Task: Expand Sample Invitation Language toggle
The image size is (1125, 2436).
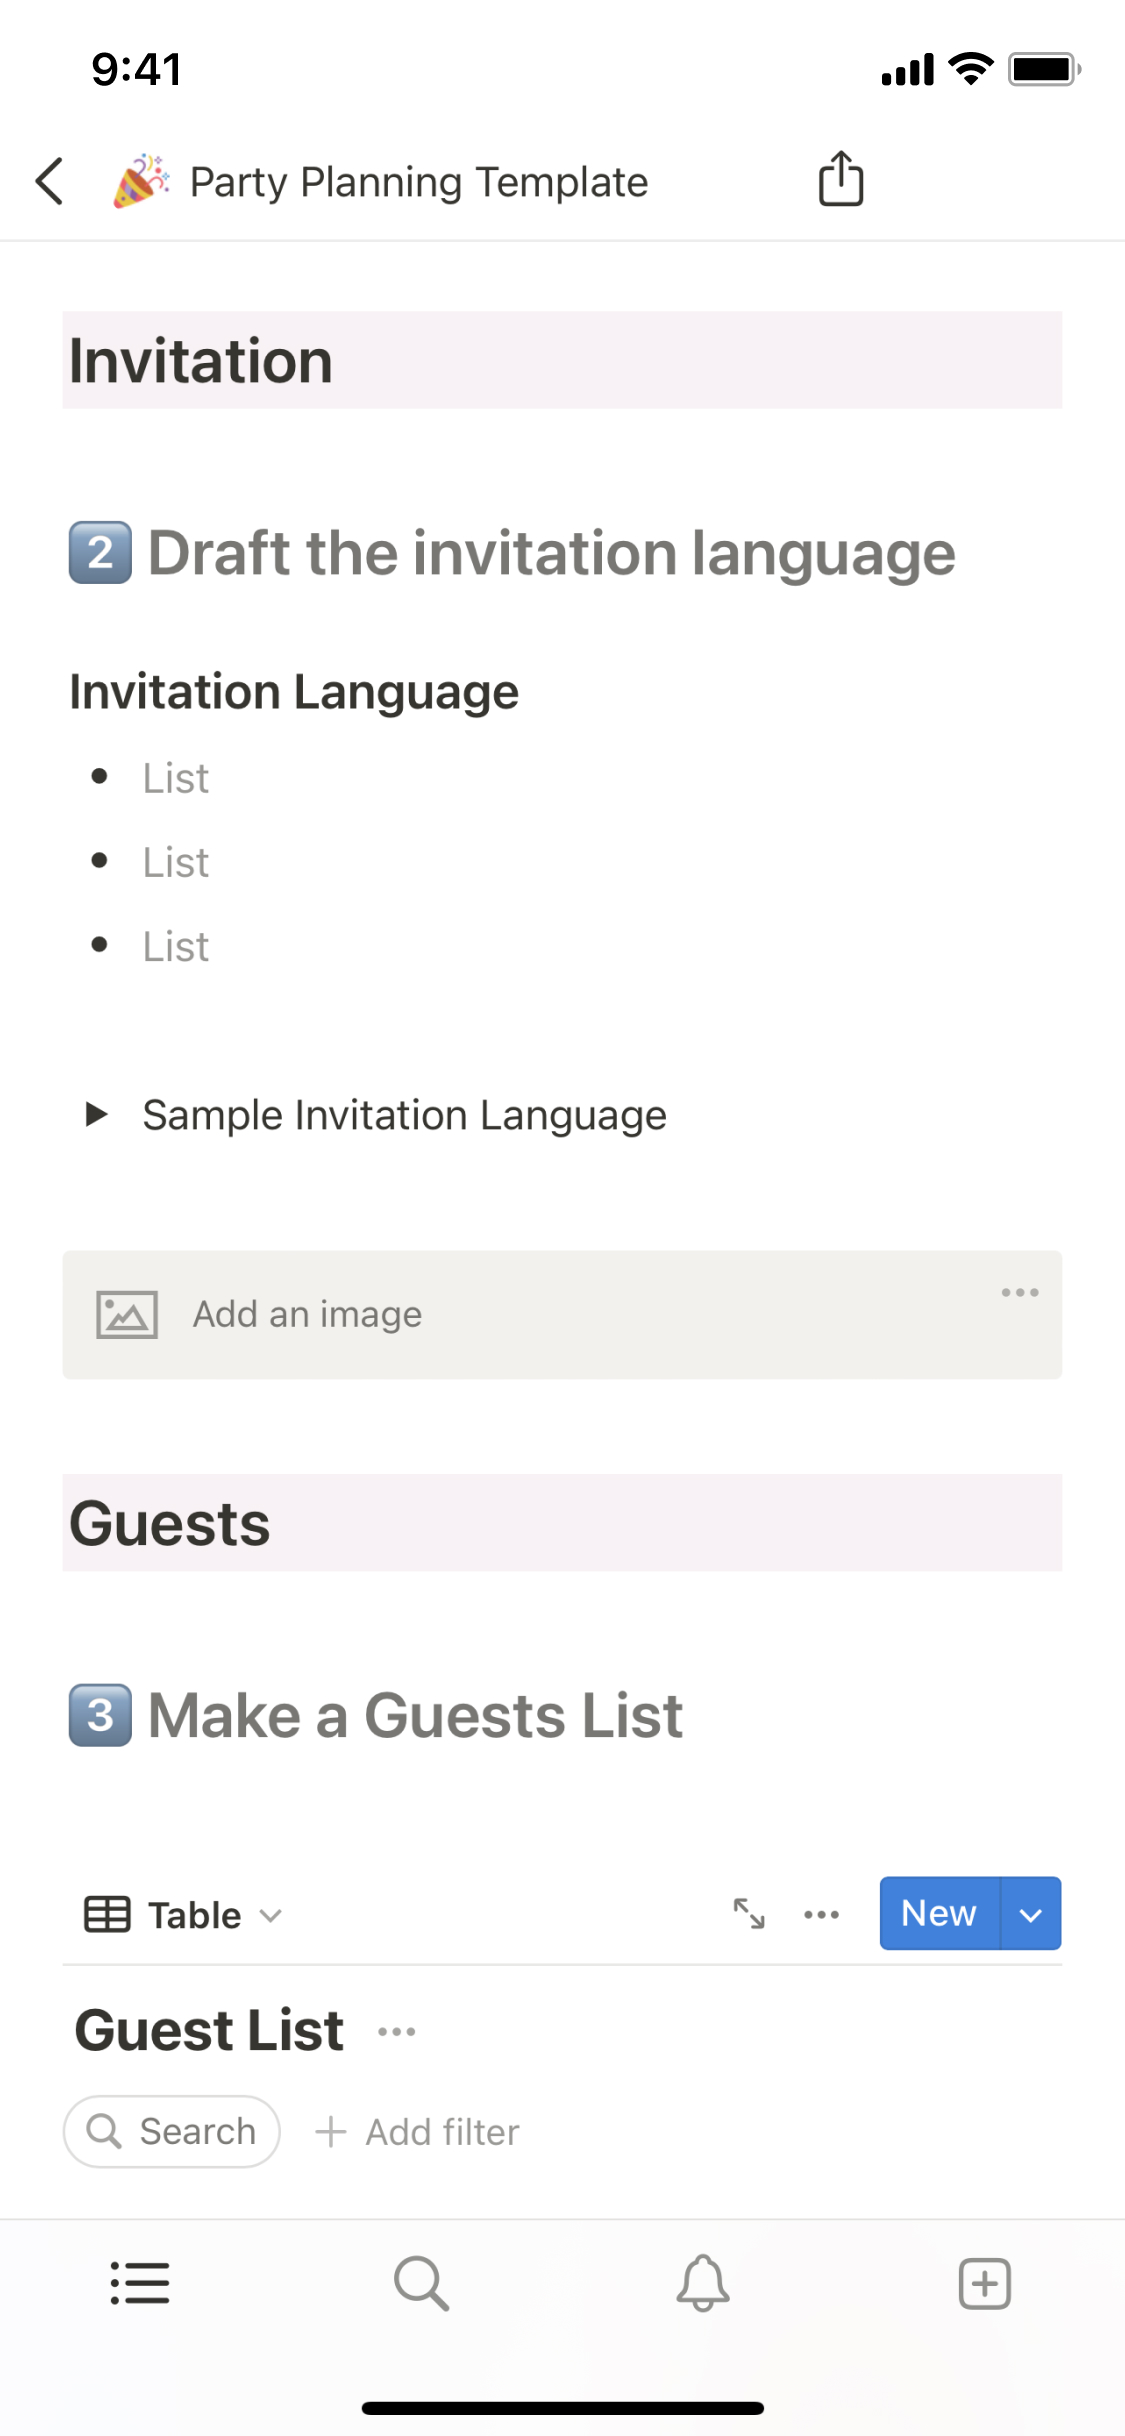Action: point(96,1114)
